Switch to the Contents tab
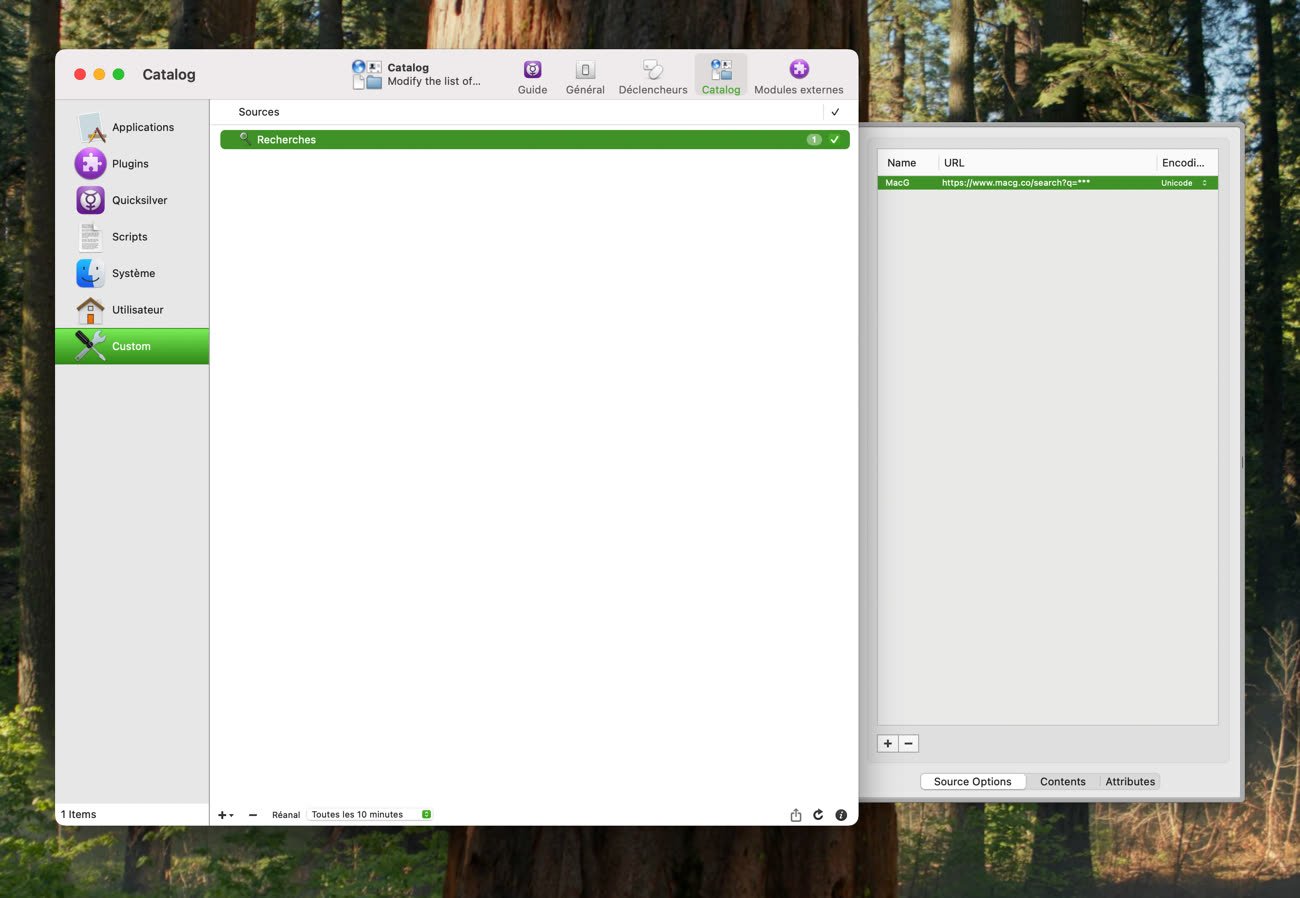 click(x=1063, y=782)
